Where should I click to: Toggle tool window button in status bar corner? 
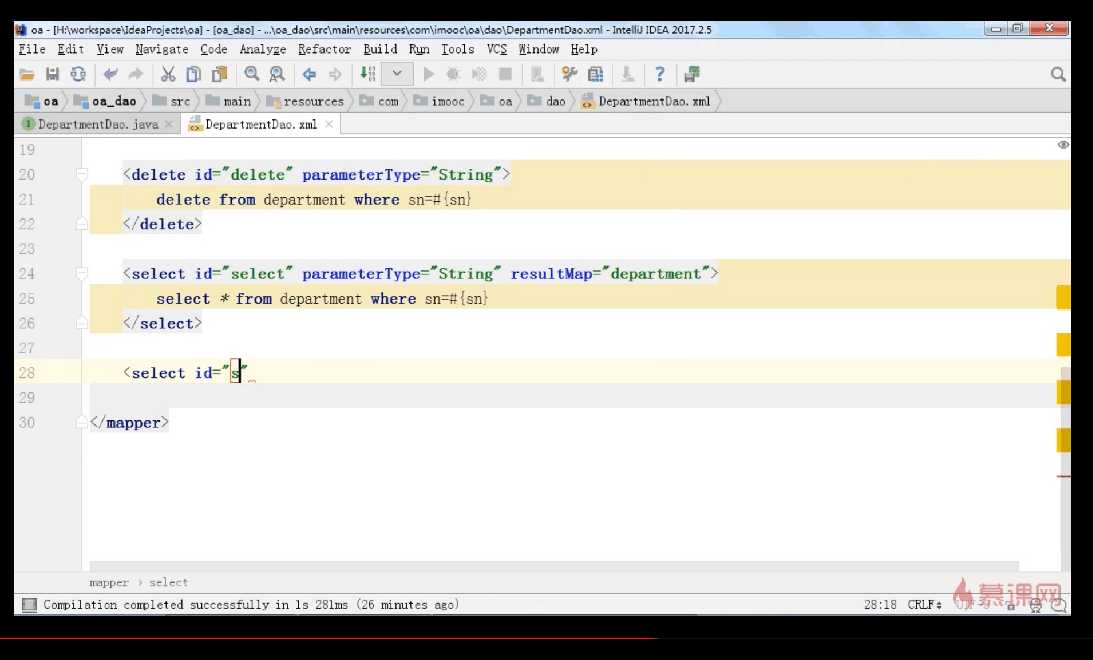click(29, 604)
